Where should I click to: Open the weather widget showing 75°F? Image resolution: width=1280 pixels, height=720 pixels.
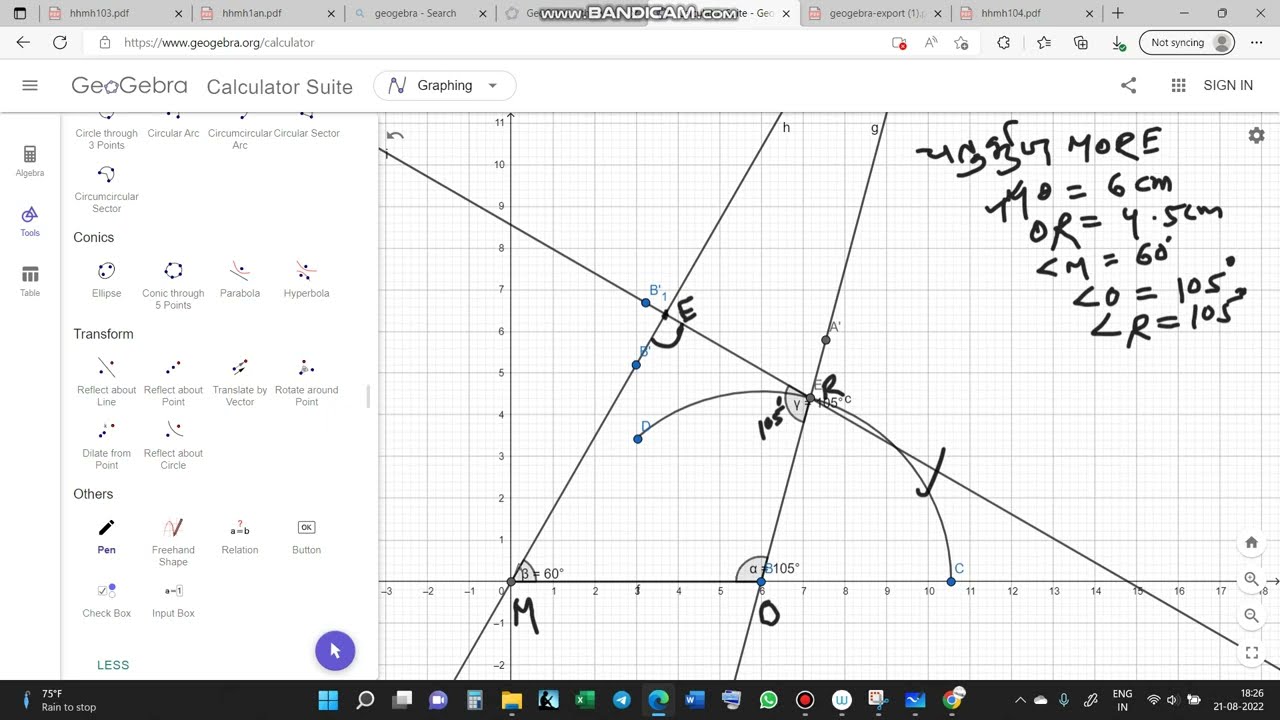click(58, 700)
